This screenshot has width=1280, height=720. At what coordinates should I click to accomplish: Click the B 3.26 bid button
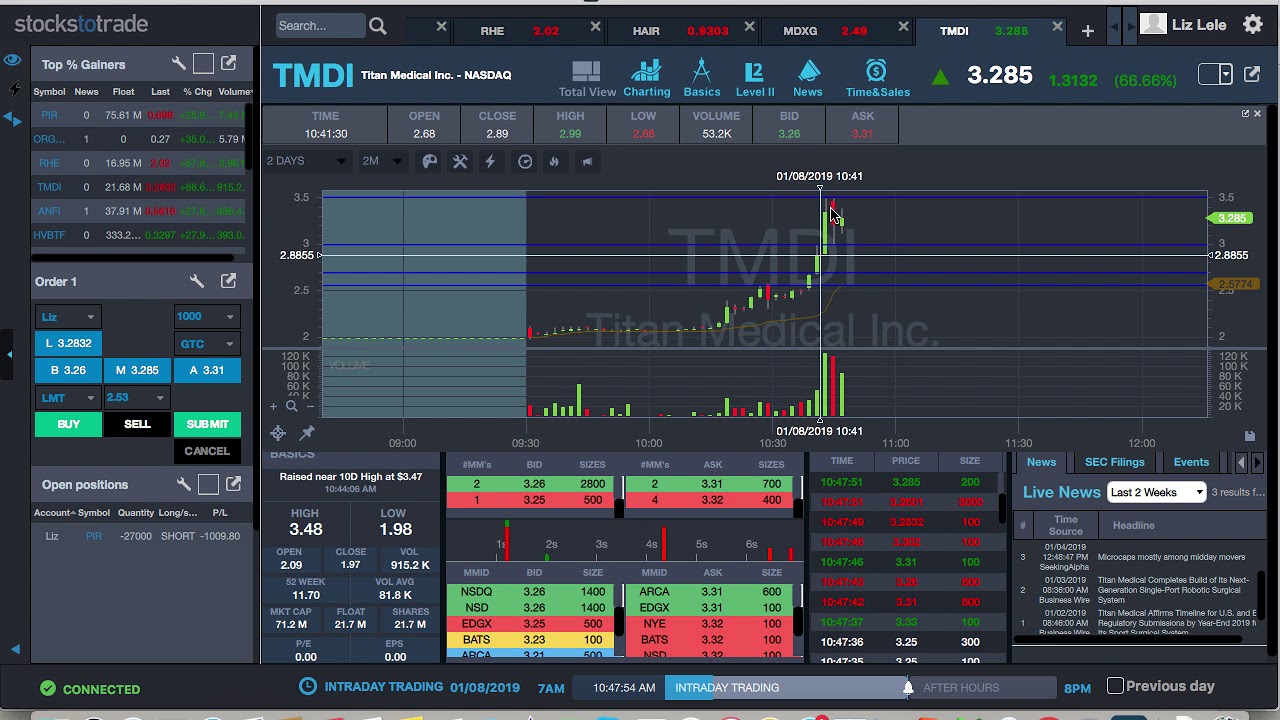click(68, 370)
